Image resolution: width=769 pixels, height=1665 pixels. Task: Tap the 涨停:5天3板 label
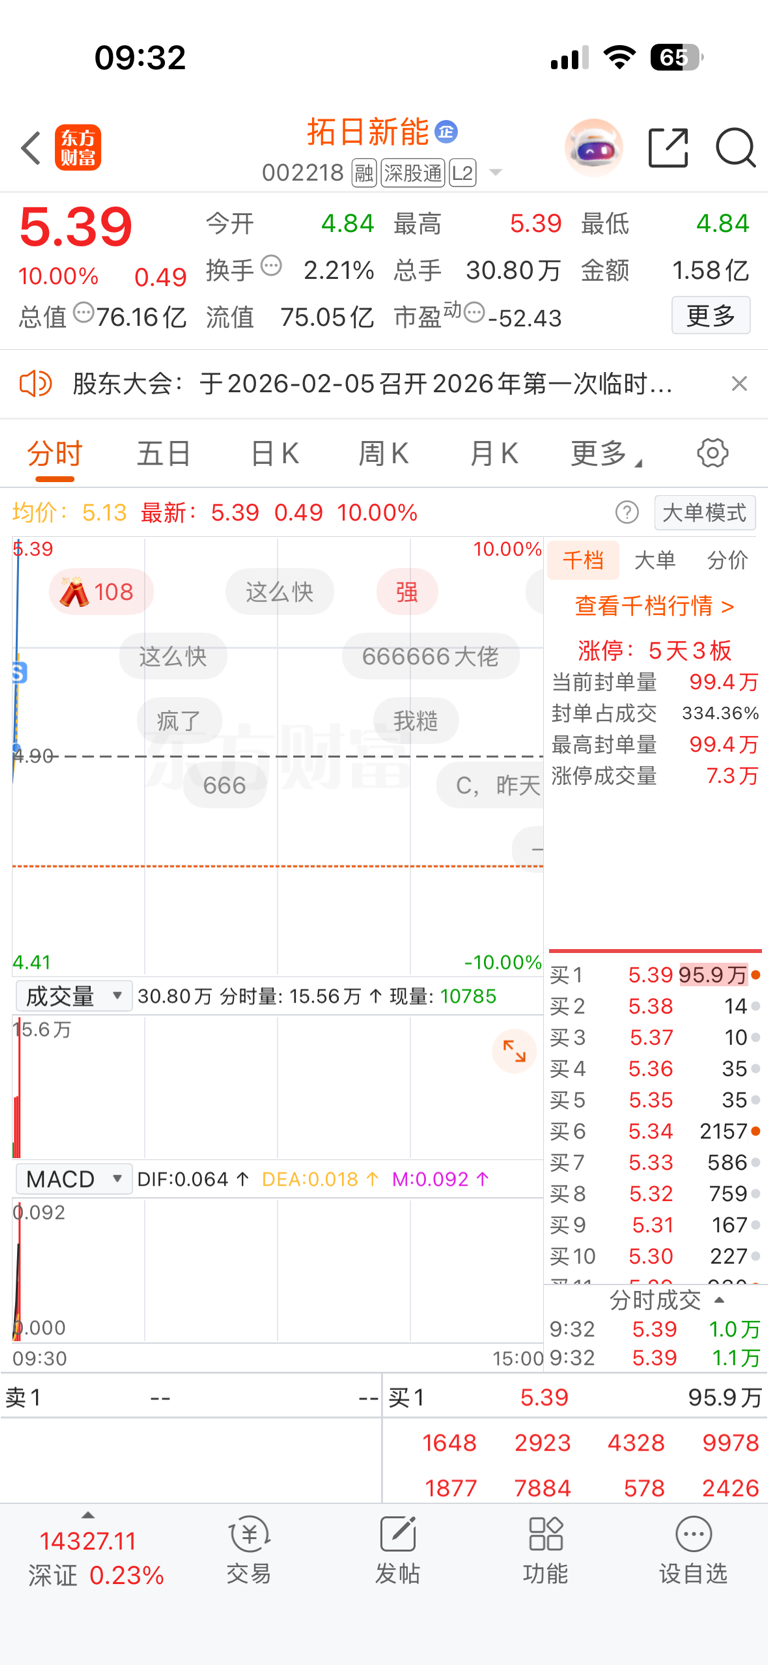[x=655, y=650]
